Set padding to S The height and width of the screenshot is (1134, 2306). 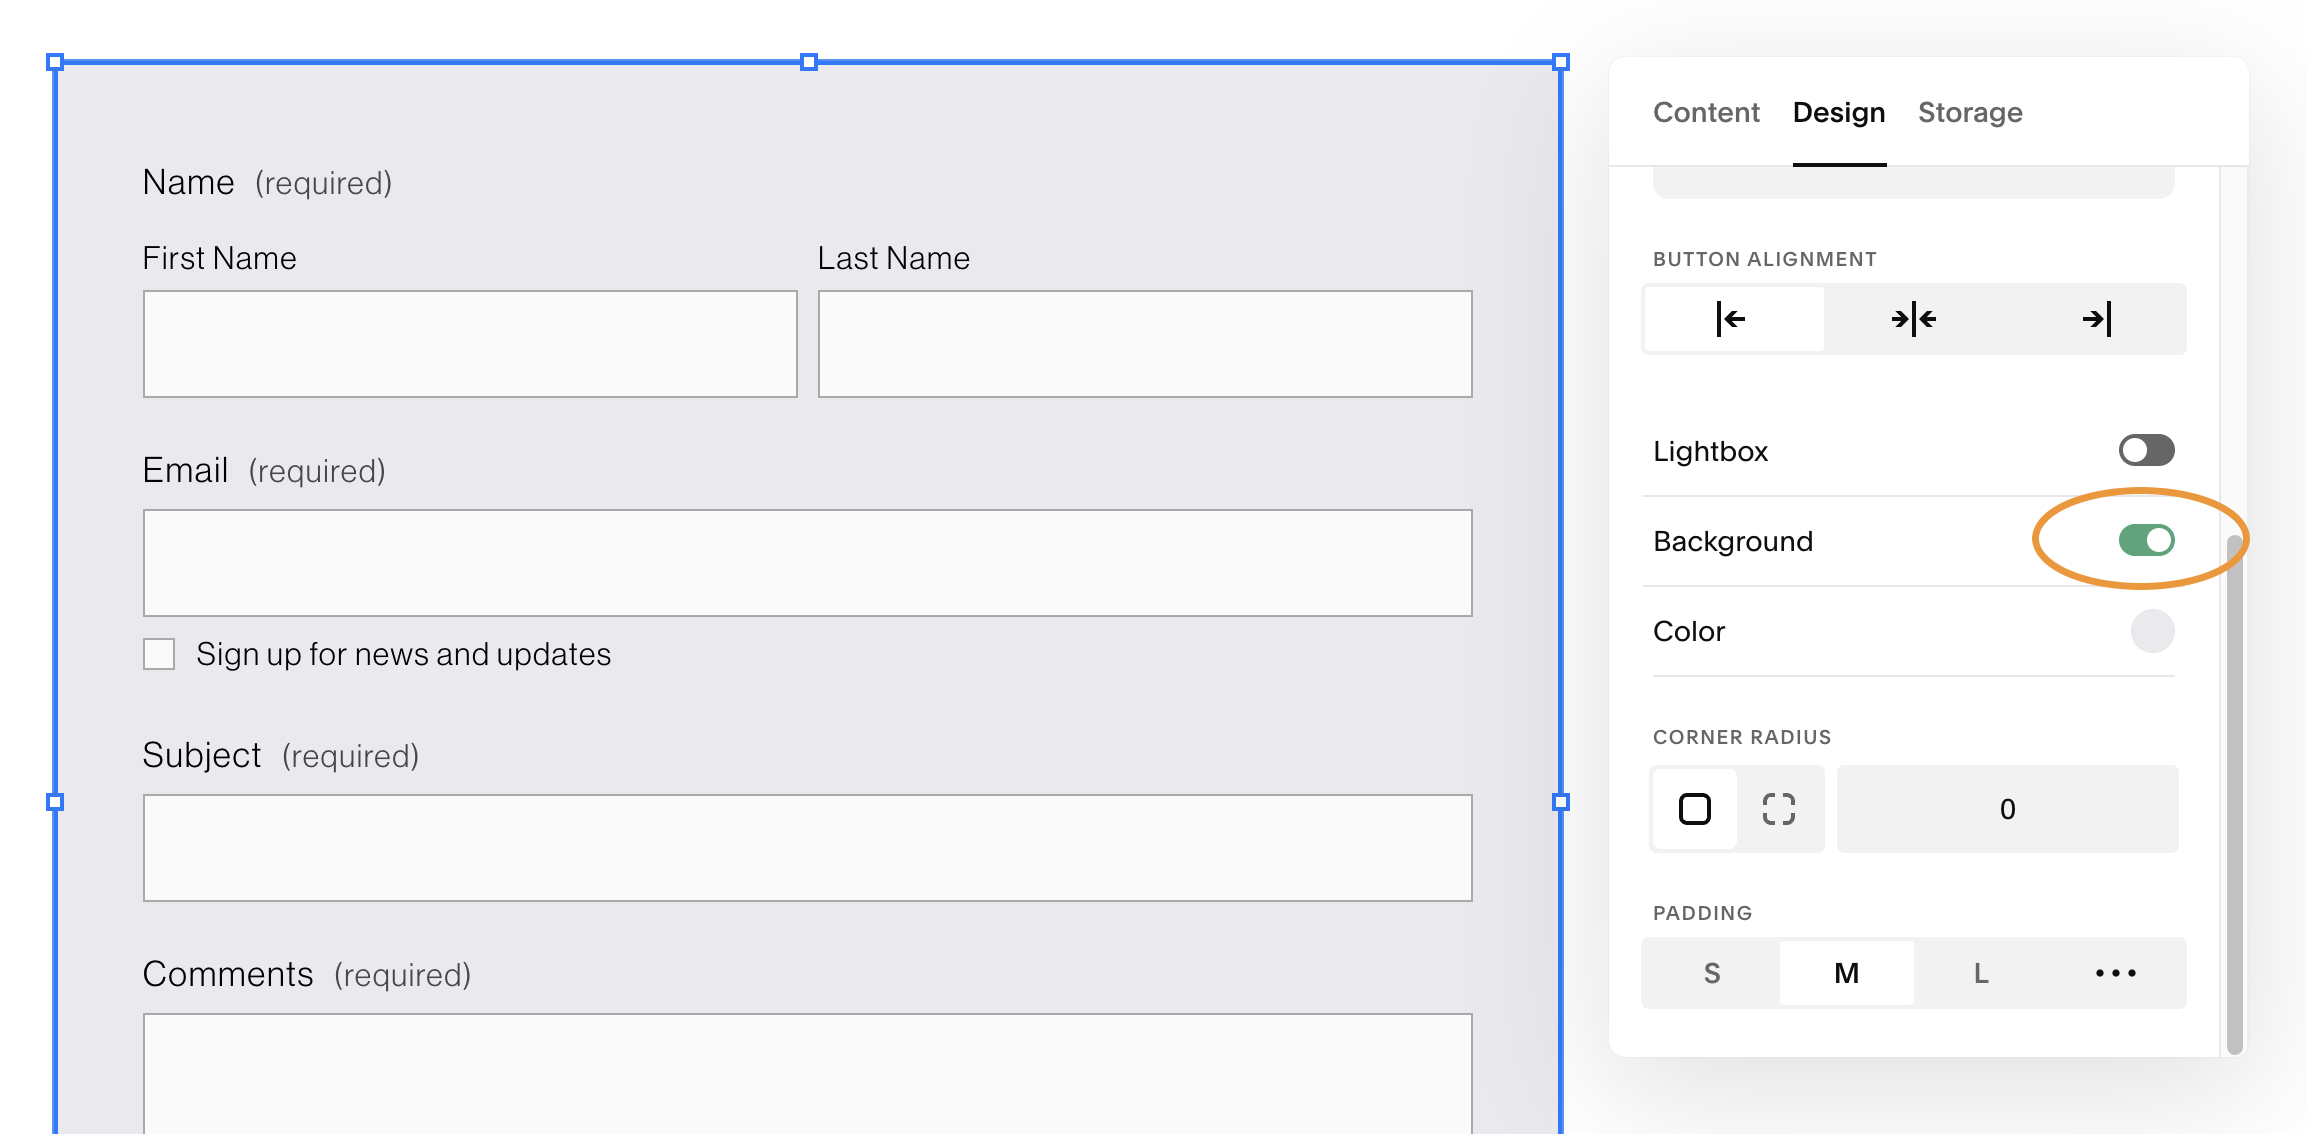click(x=1711, y=973)
